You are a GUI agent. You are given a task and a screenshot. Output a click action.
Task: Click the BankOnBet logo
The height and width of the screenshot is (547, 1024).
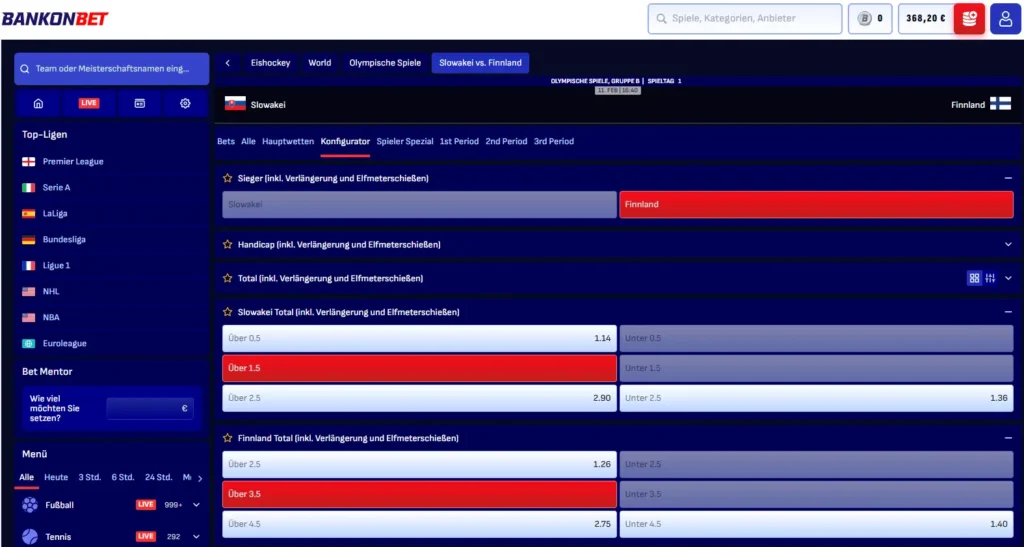point(55,18)
